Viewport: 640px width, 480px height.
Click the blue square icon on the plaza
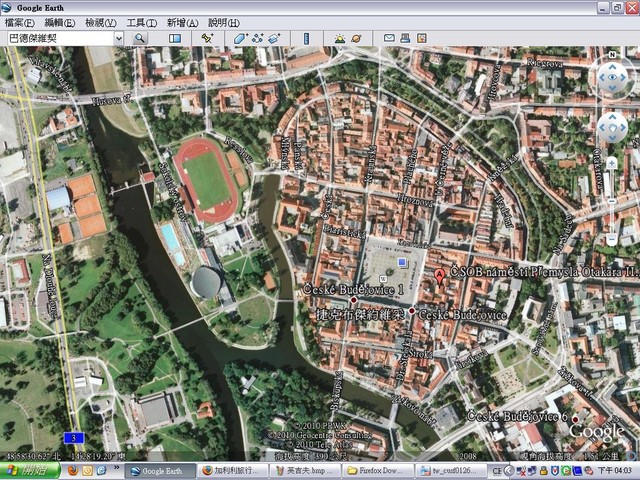(x=402, y=262)
